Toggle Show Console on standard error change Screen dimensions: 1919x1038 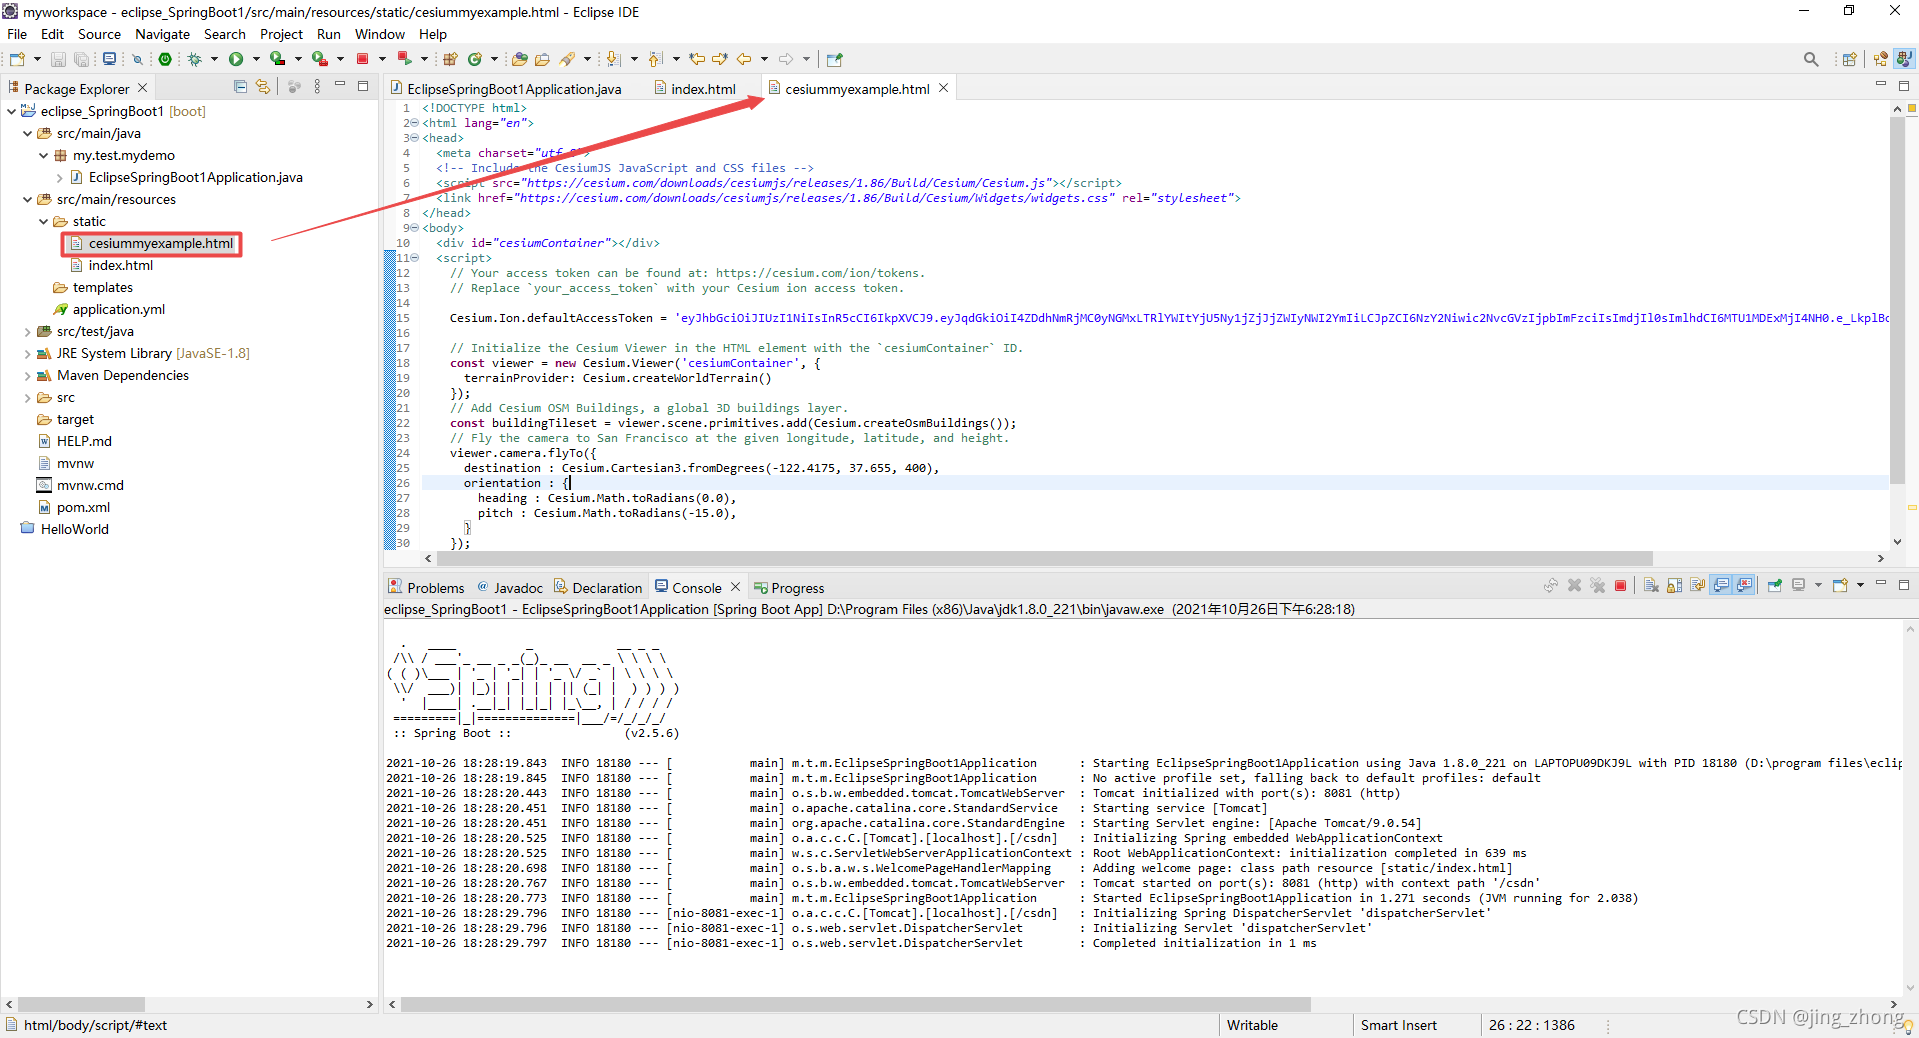click(x=1744, y=586)
